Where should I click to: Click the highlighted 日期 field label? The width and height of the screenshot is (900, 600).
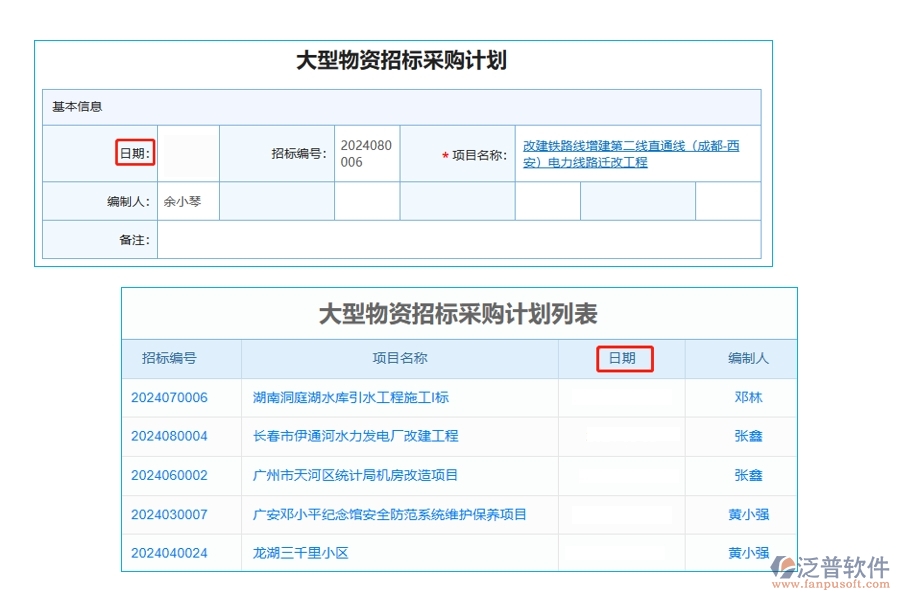click(x=134, y=152)
